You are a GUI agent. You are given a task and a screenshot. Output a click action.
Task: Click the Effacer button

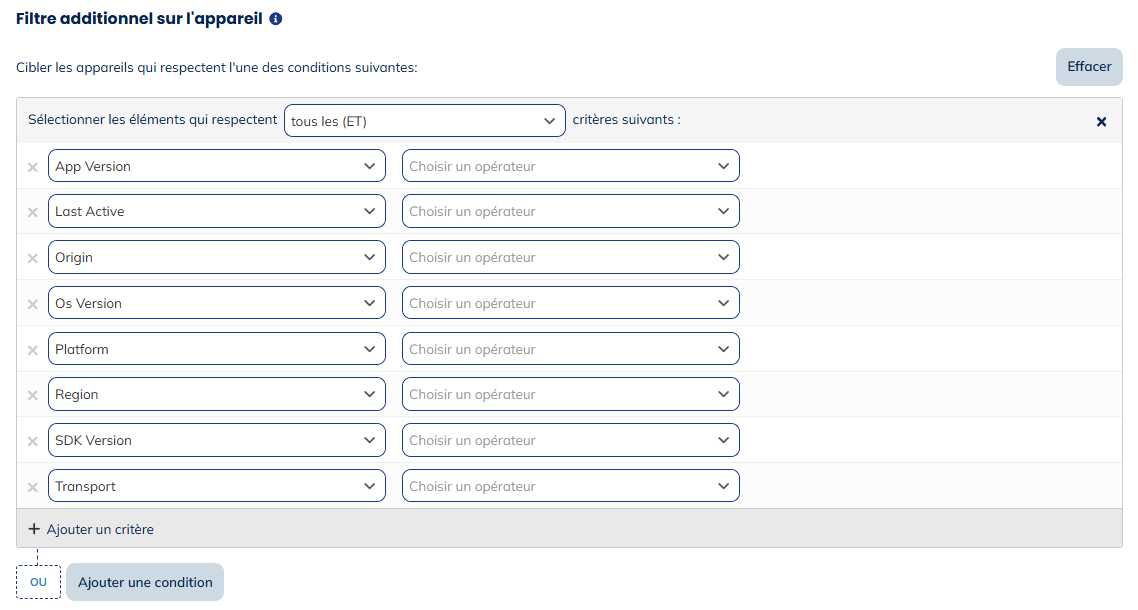[1088, 66]
